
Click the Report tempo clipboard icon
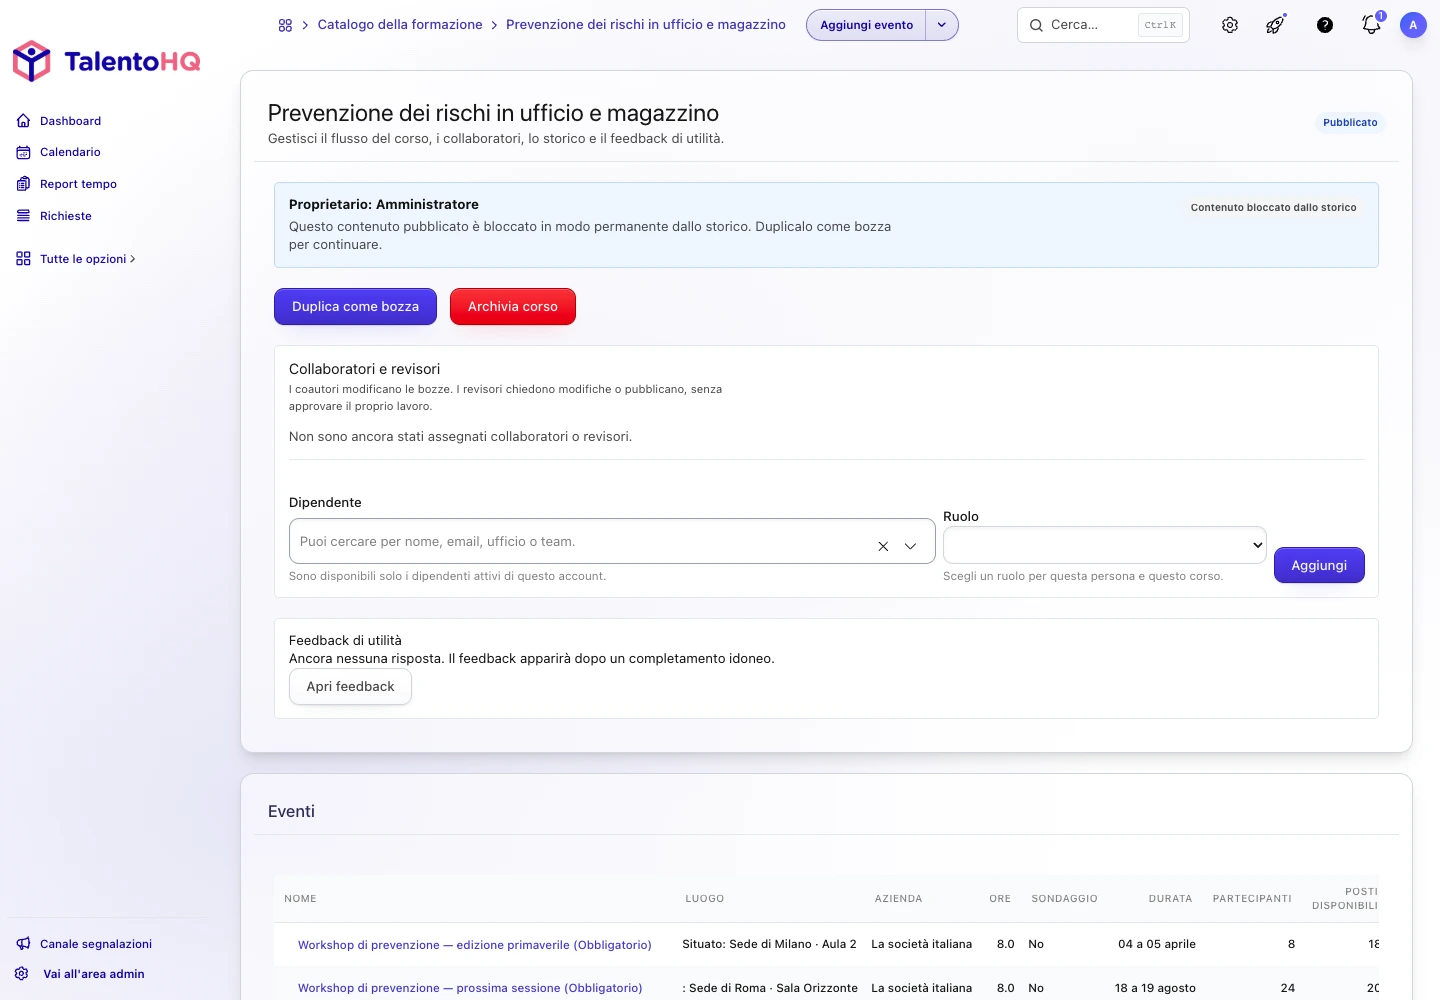23,184
